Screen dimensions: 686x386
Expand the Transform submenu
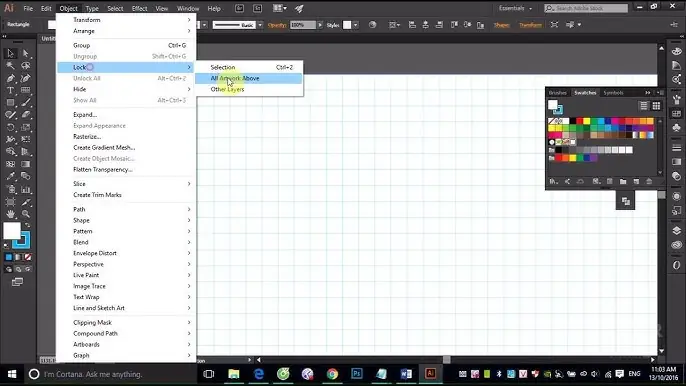tap(126, 20)
